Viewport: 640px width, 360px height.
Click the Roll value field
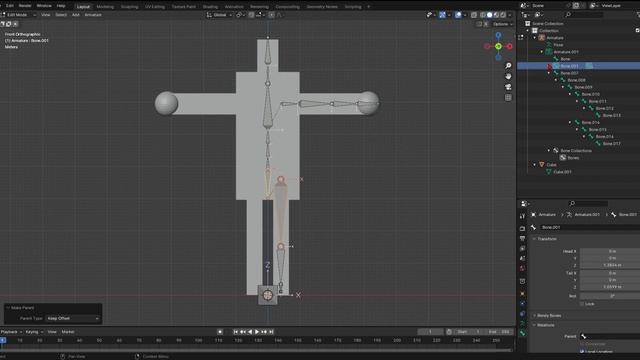point(610,296)
